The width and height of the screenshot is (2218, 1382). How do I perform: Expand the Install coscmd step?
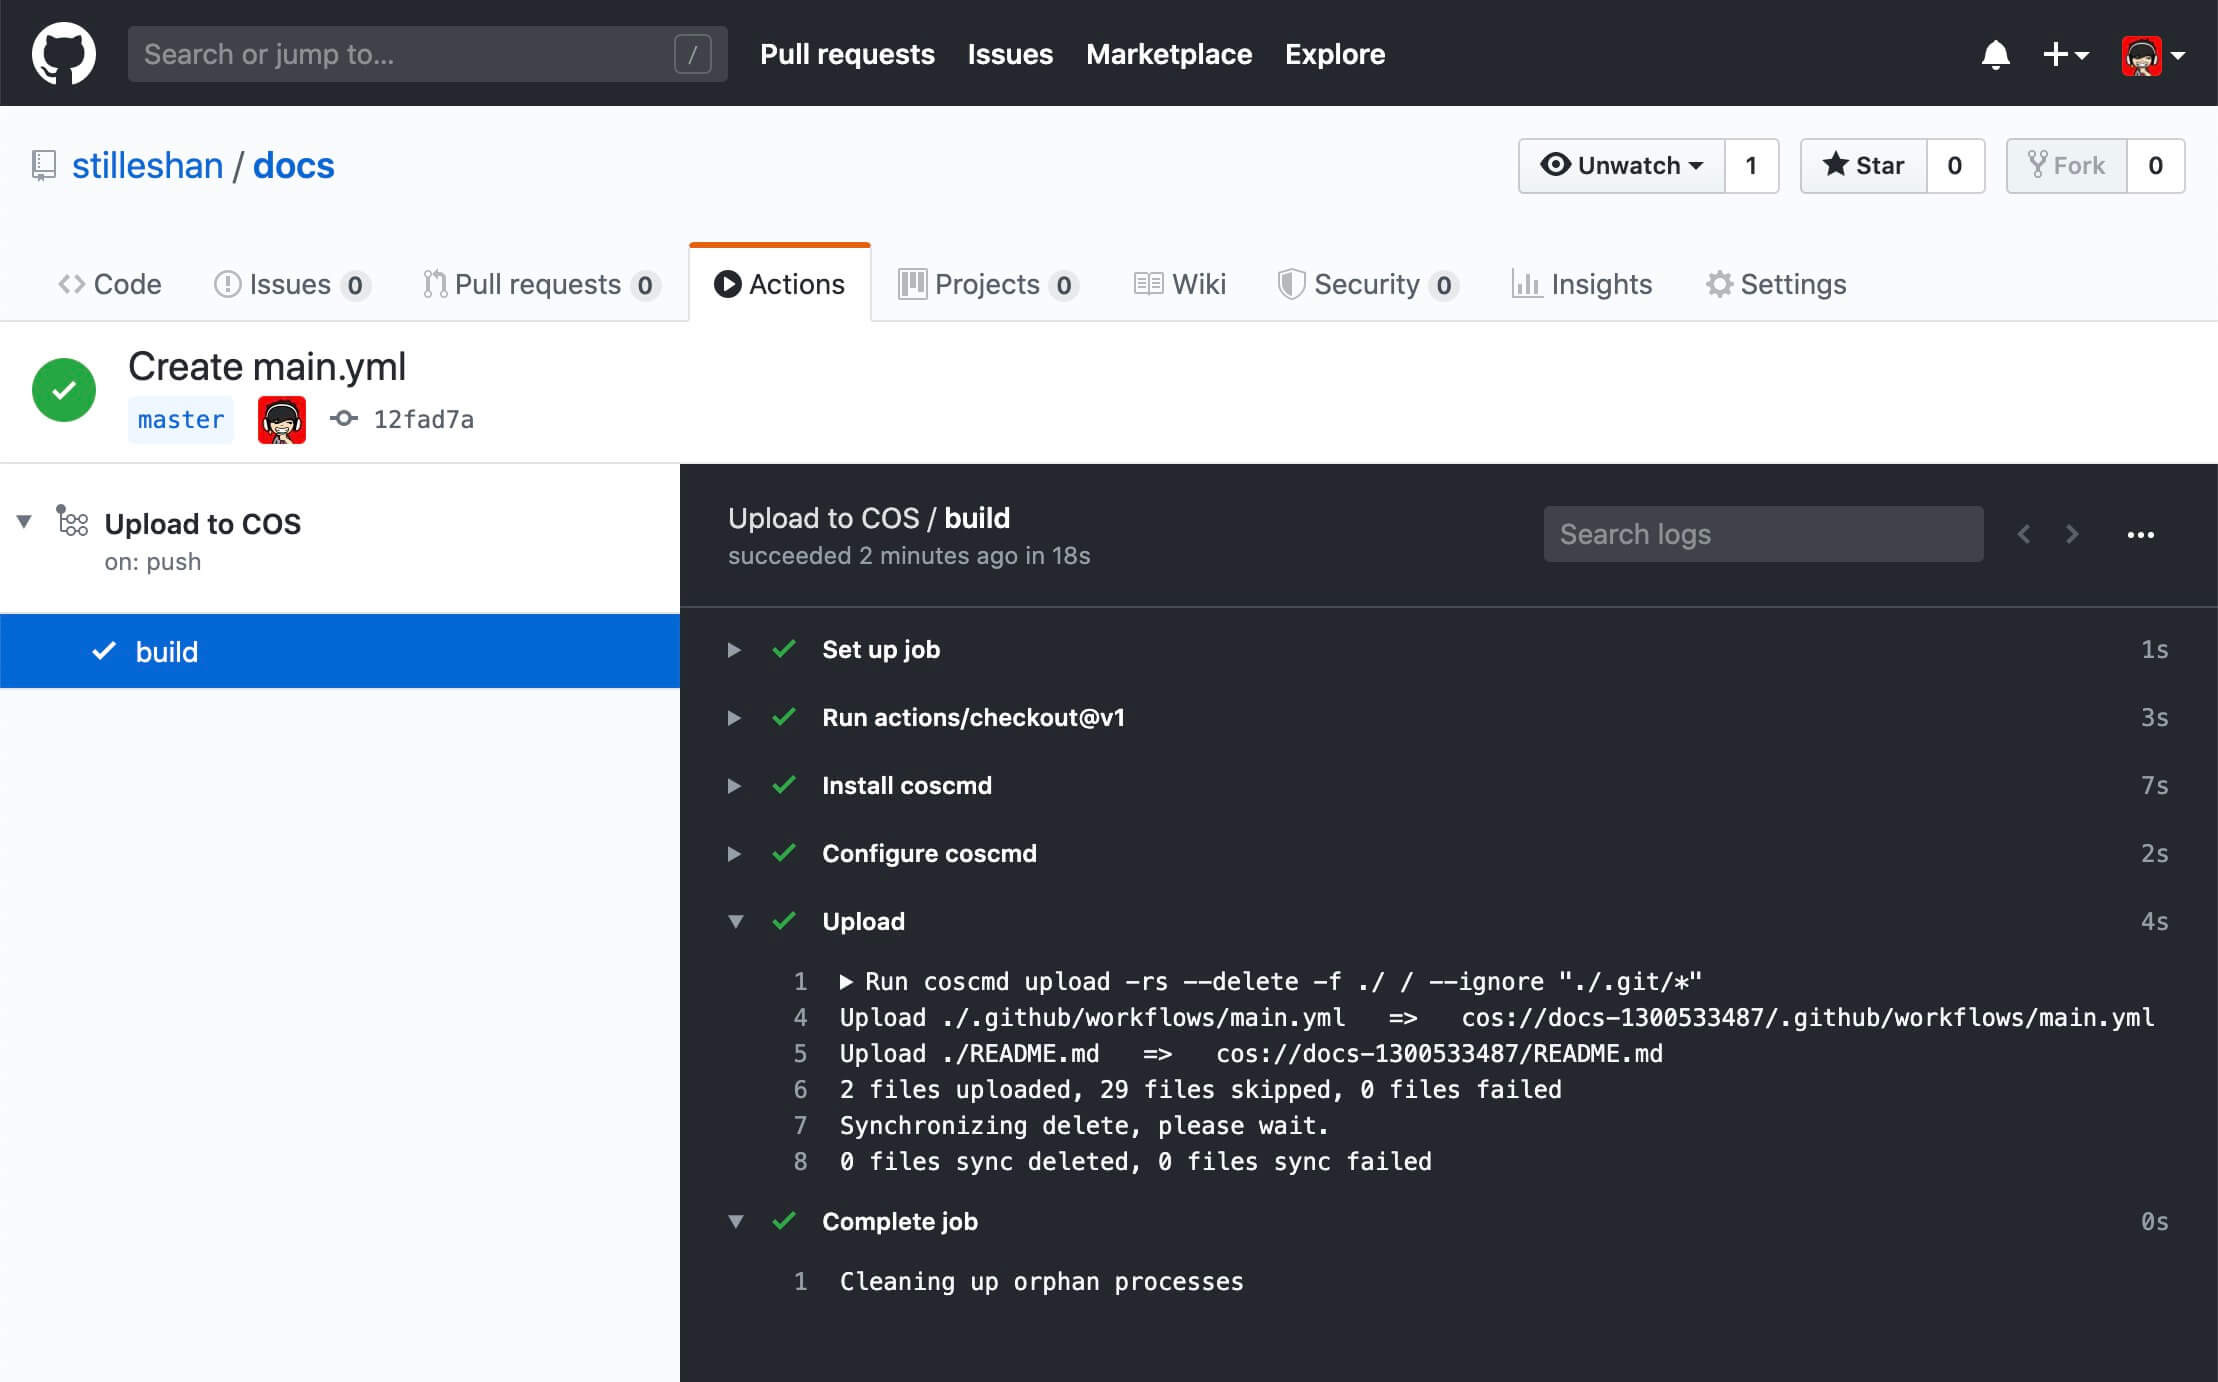[x=734, y=786]
